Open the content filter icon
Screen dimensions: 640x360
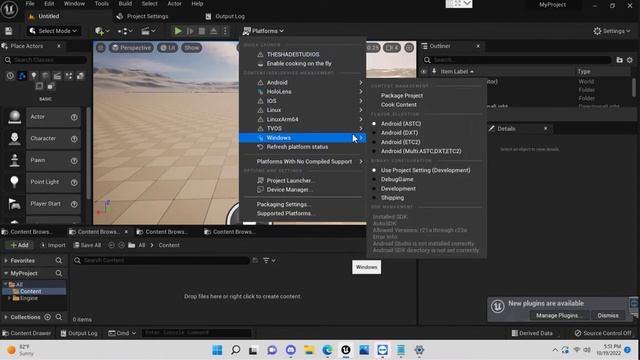(x=269, y=260)
